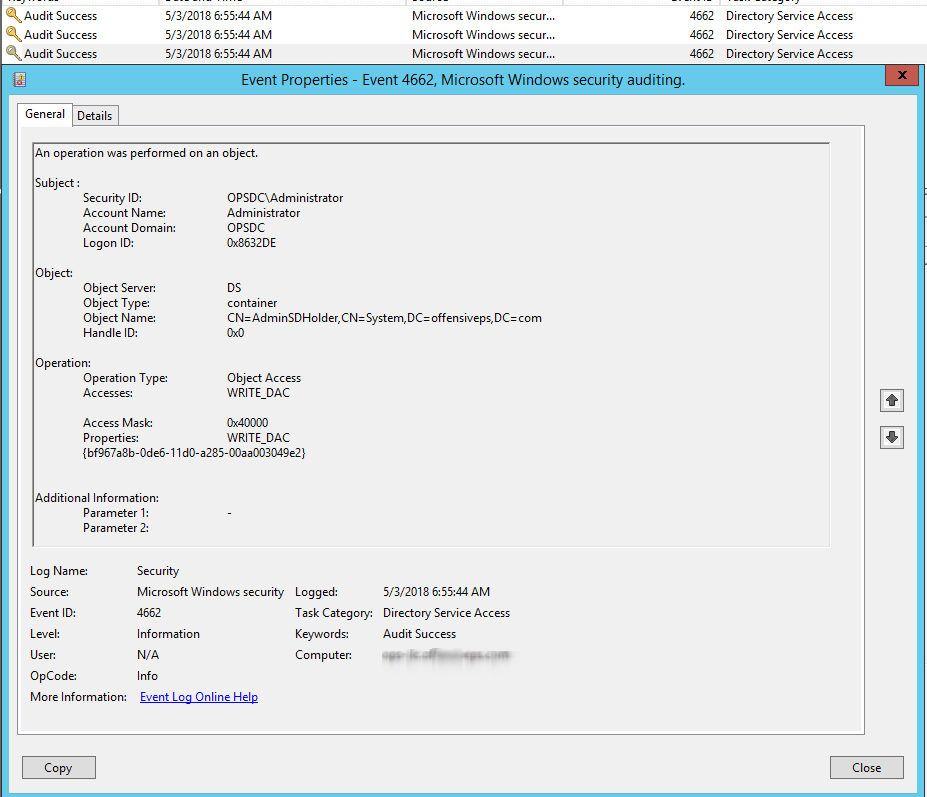Click the Close button
Viewport: 927px width, 797px height.
coord(866,767)
